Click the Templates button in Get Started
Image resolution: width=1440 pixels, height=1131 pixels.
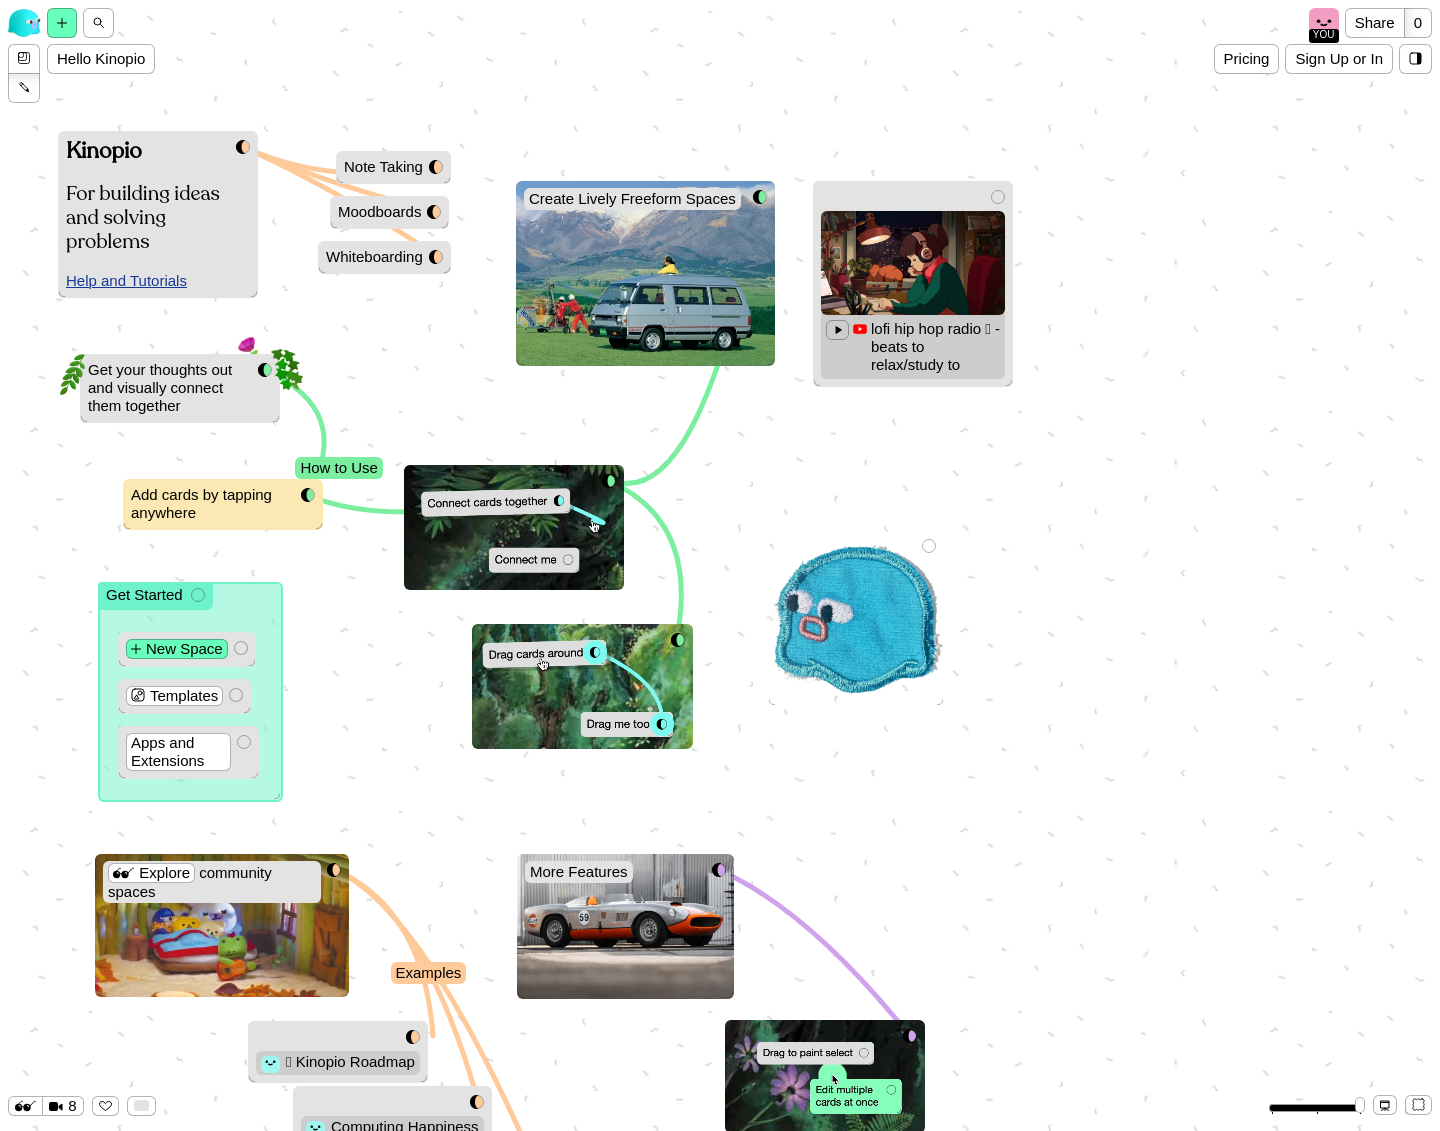coord(174,696)
